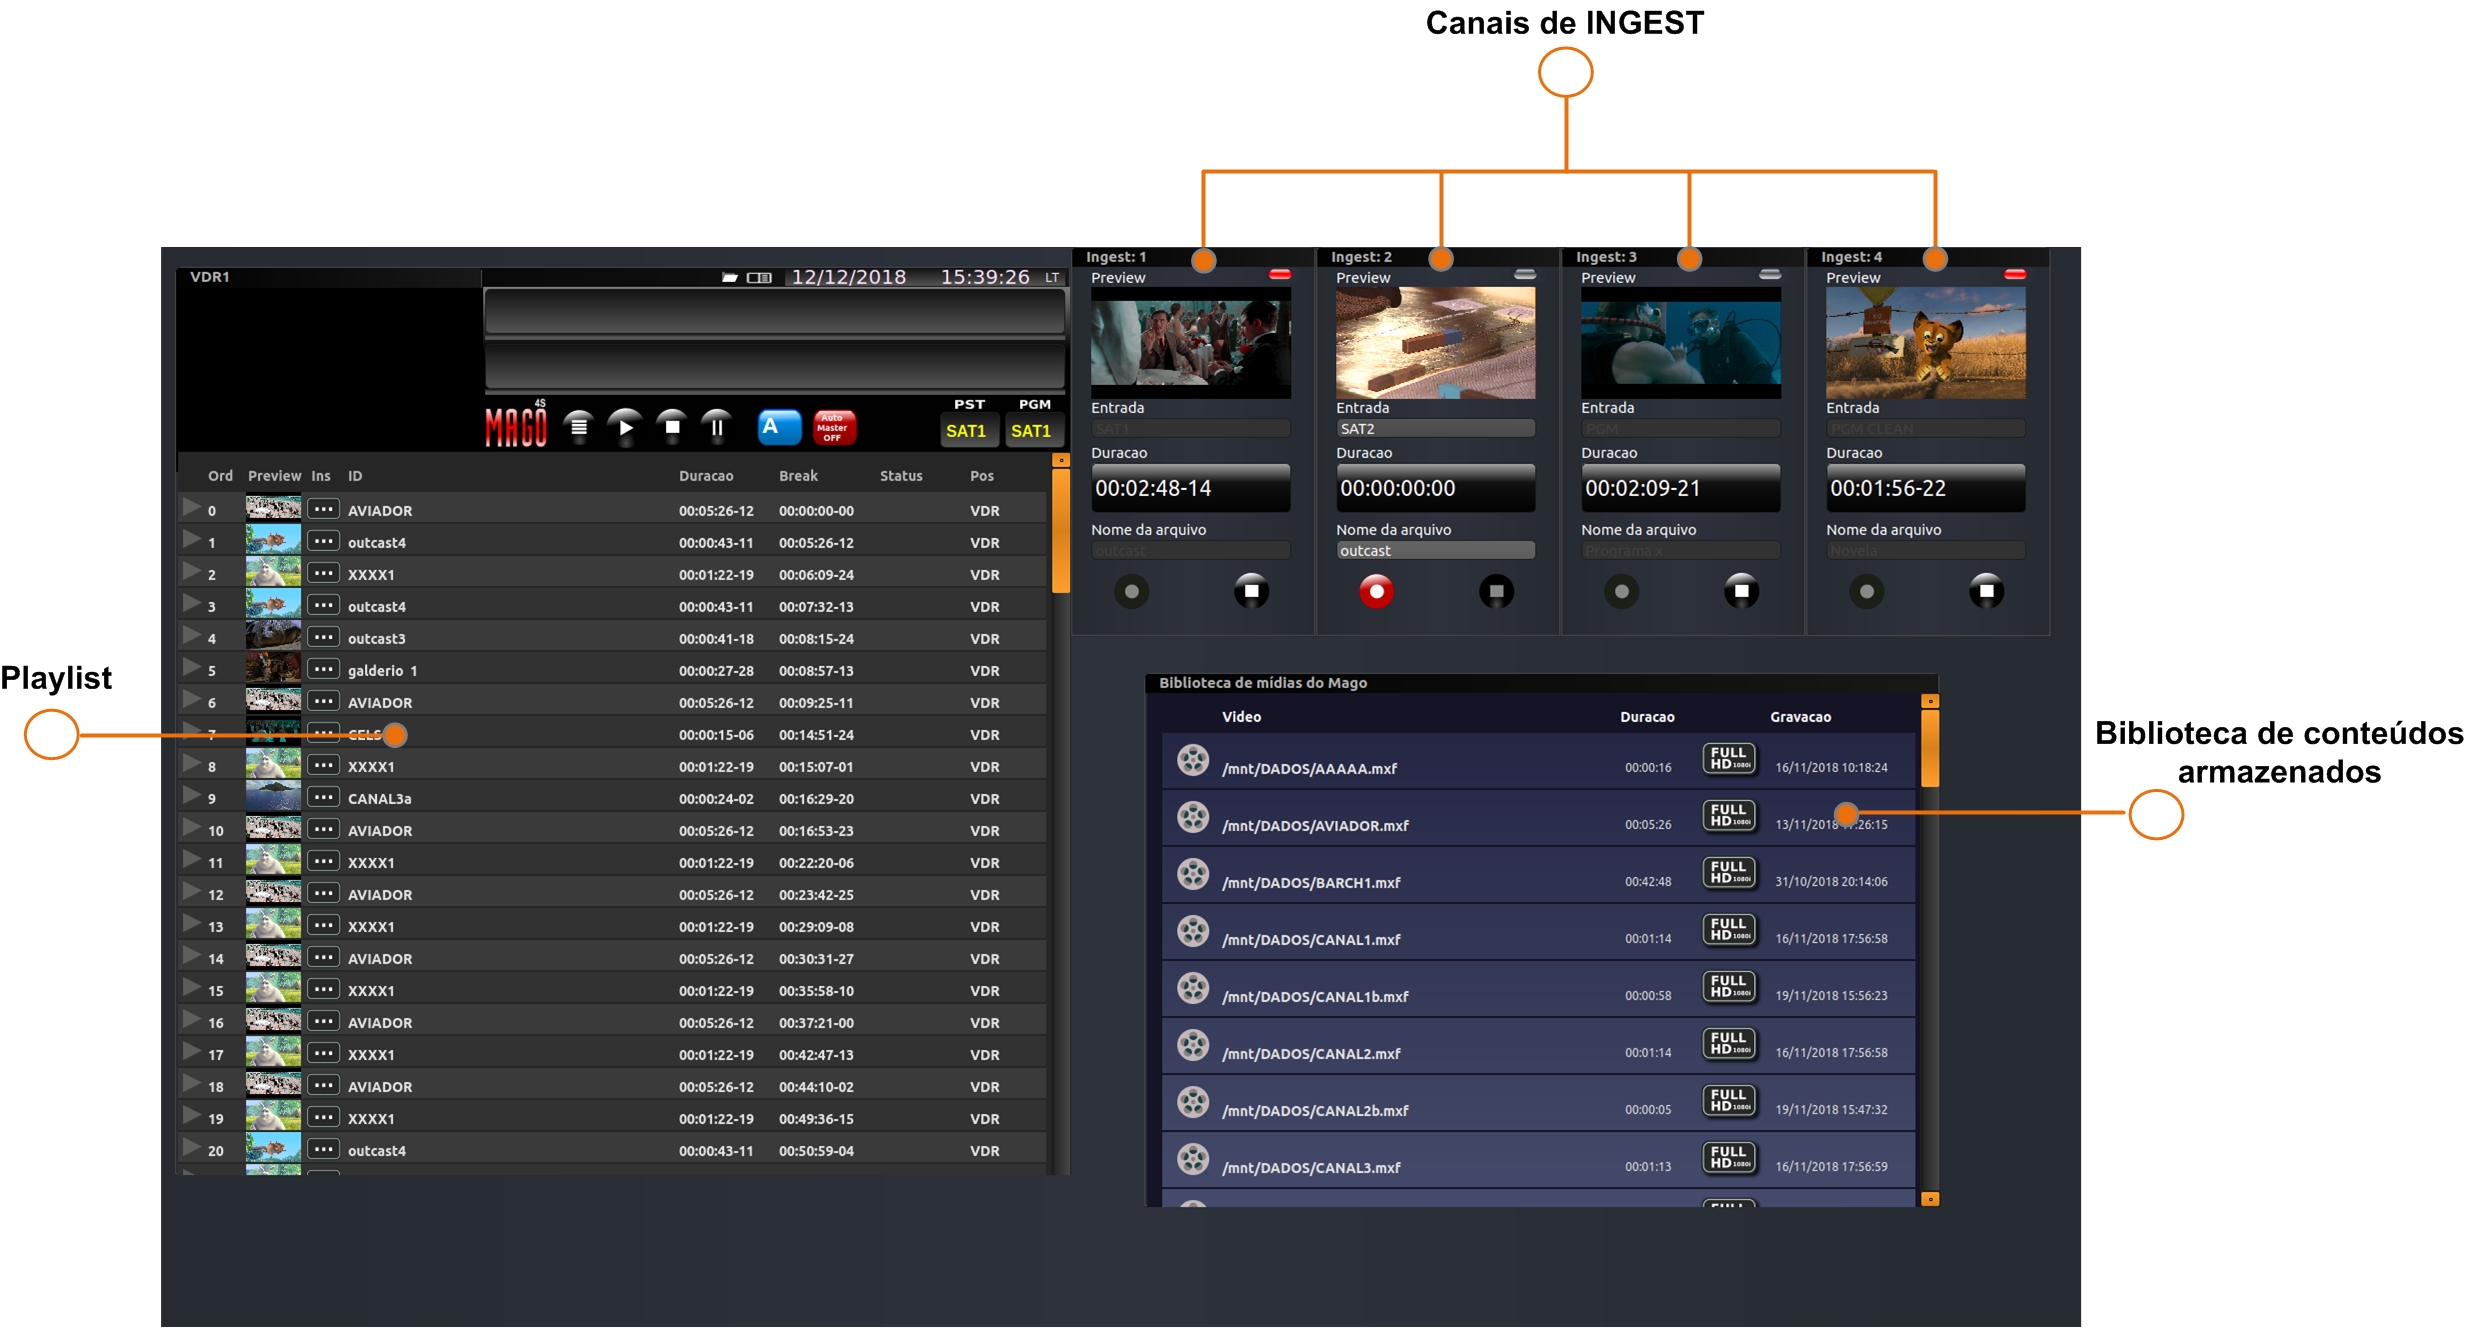Click the Entrada SAT2 field on Ingest 2
Screen dimensions: 2466x1328
pyautogui.click(x=1435, y=429)
